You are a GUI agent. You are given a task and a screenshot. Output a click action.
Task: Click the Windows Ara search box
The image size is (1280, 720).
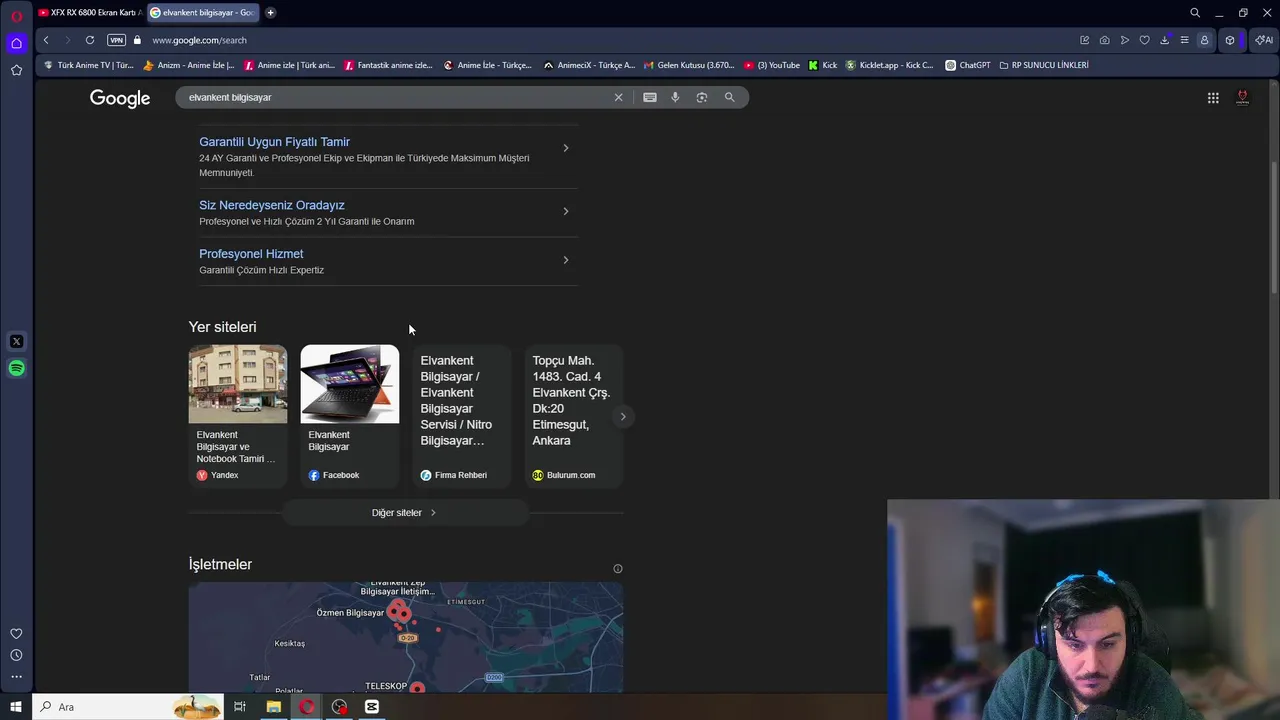(x=128, y=707)
